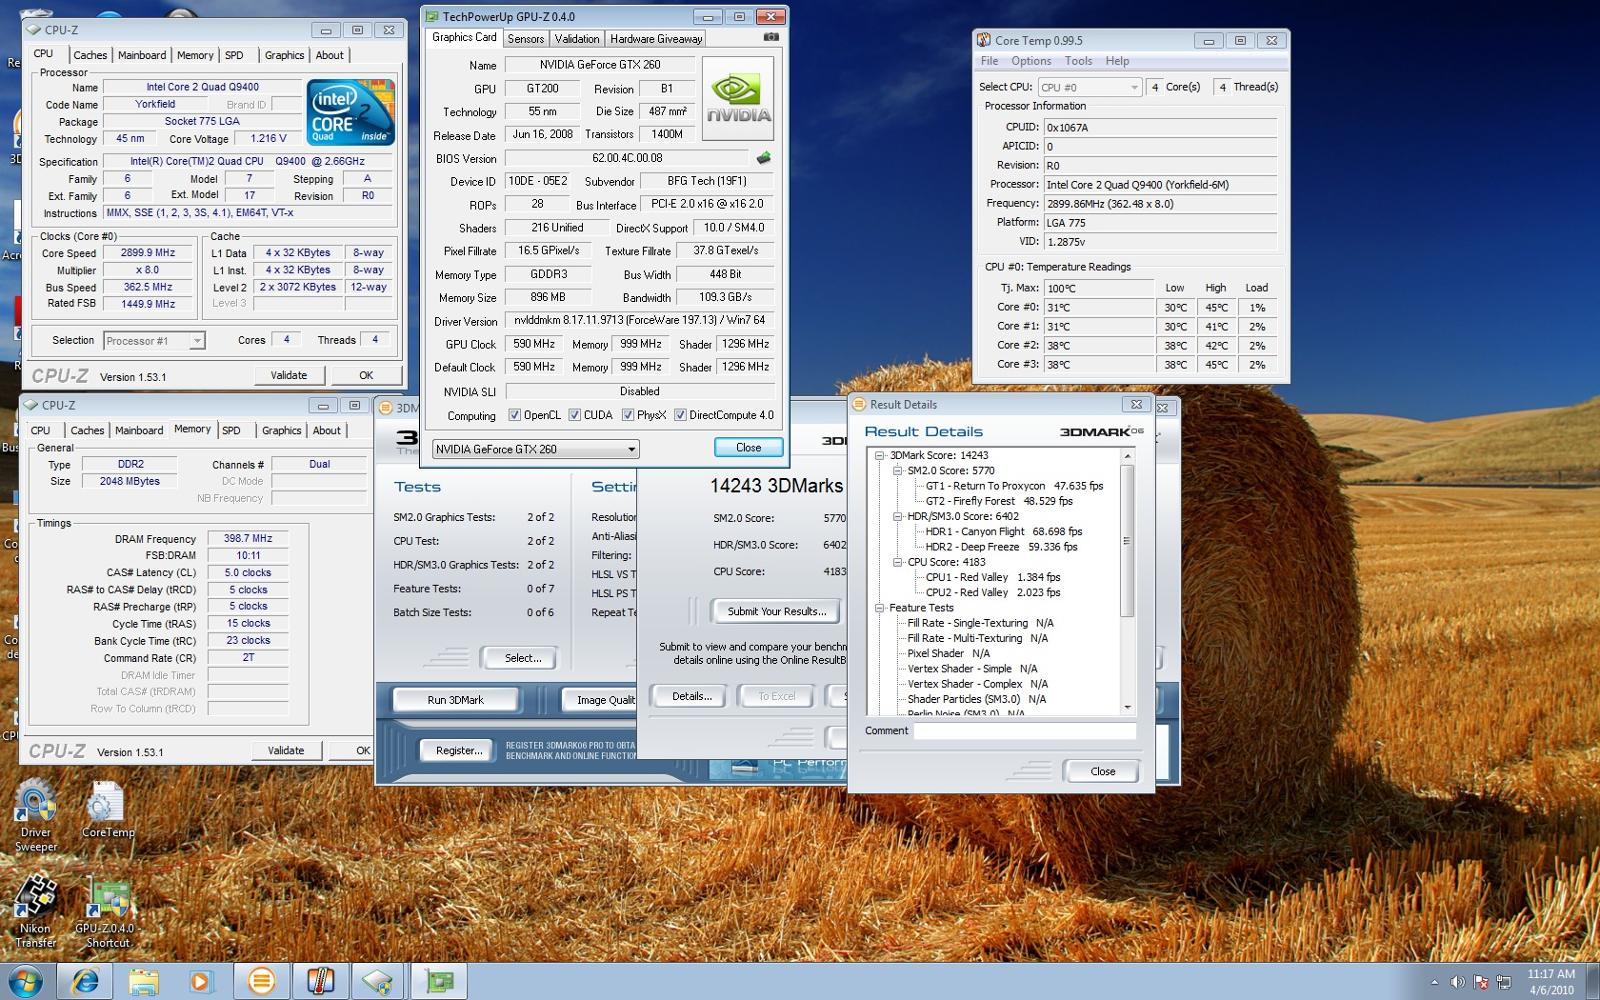Open the Windows Start menu orb
This screenshot has height=1000, width=1600.
point(24,981)
